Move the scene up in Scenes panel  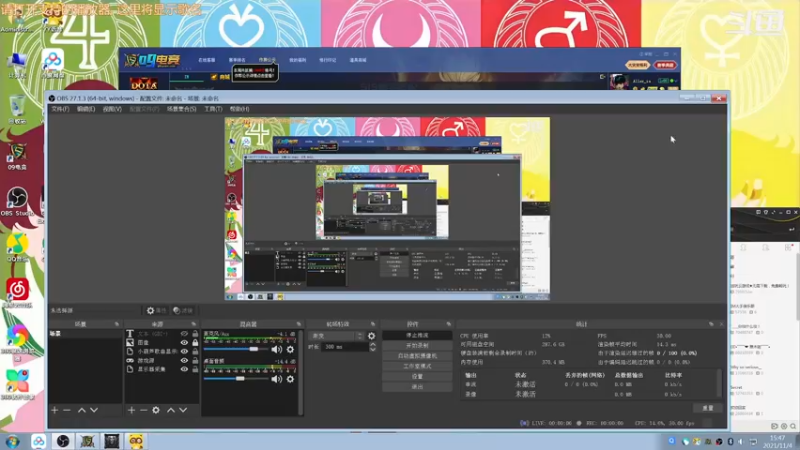pos(82,410)
